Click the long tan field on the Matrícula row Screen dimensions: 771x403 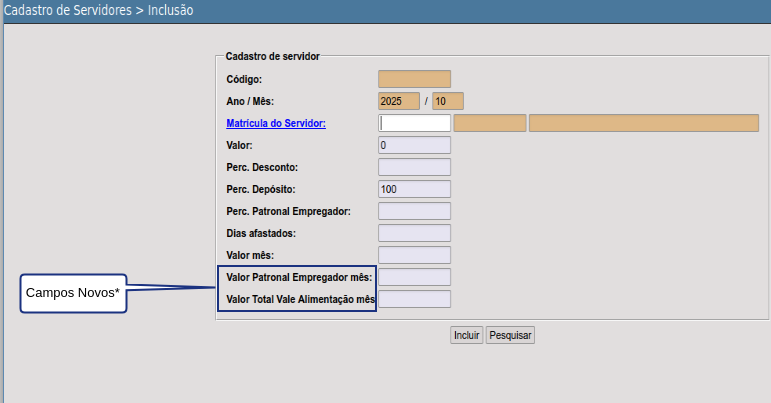tap(643, 123)
